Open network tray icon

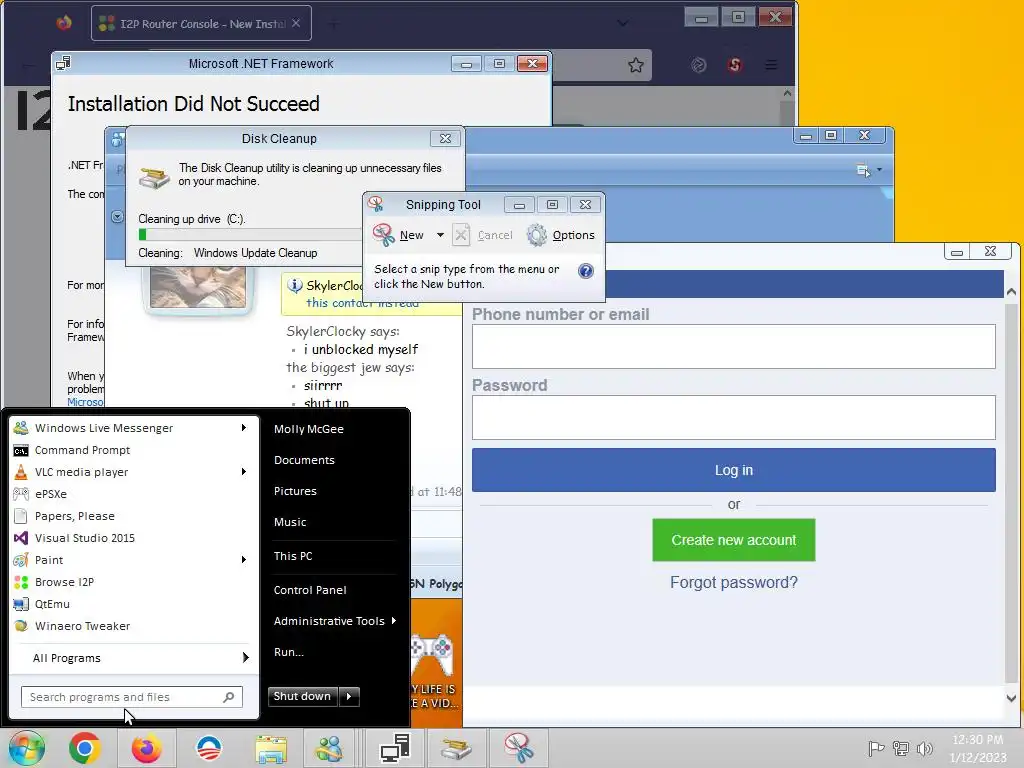pos(901,748)
